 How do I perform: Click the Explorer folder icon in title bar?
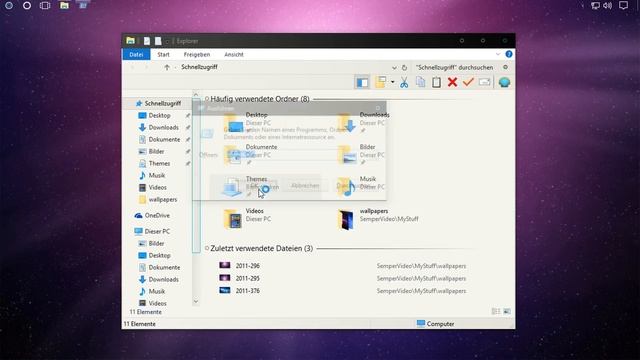130,40
